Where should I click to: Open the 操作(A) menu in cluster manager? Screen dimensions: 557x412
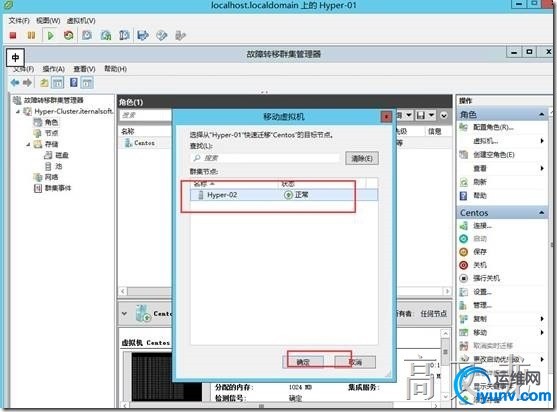coord(53,69)
